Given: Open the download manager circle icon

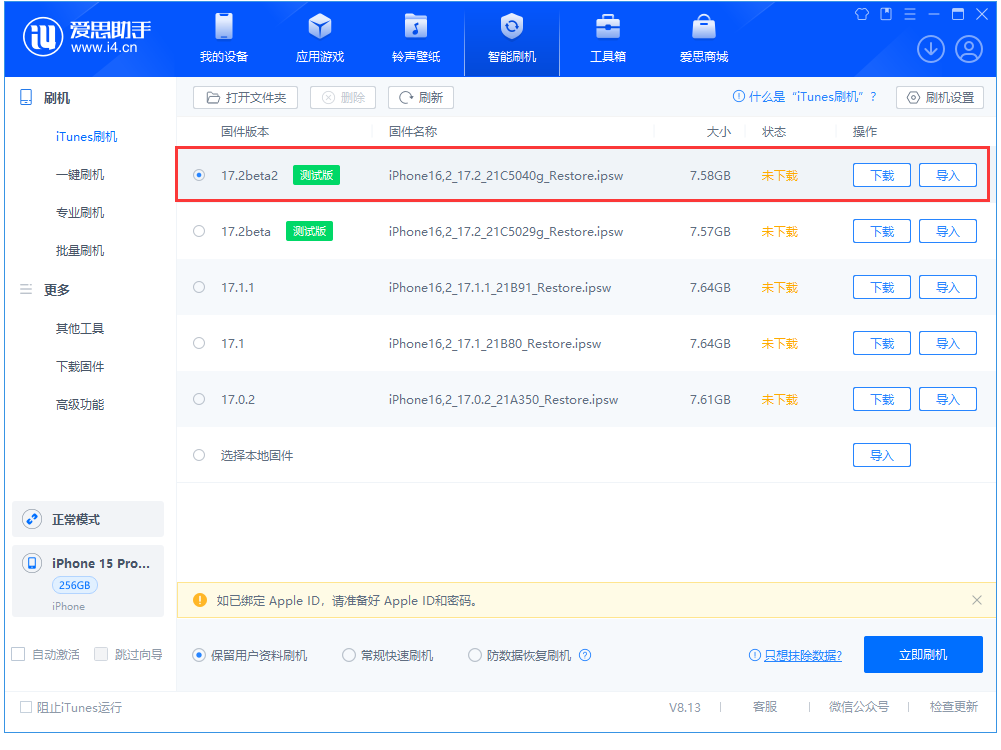Looking at the screenshot, I should [x=930, y=48].
